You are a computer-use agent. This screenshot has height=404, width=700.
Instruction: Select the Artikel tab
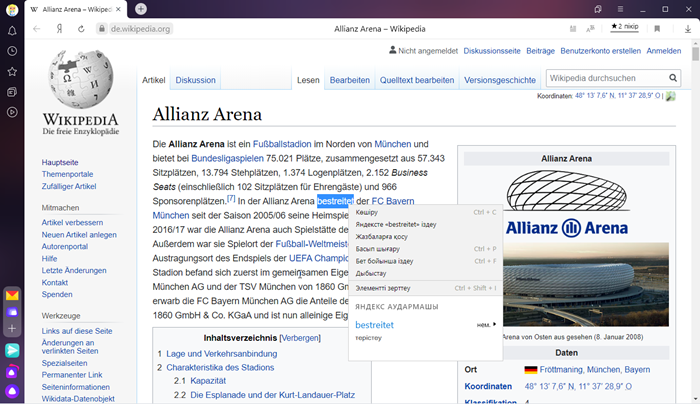pos(154,80)
